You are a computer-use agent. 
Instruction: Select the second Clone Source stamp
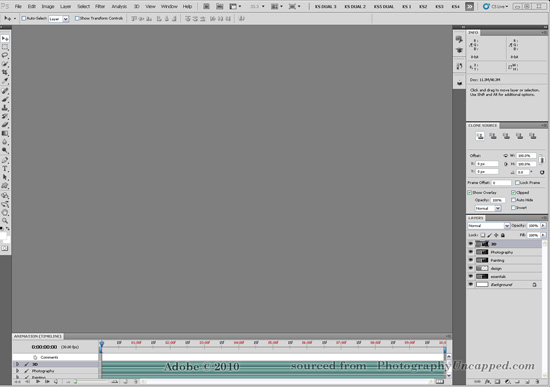(493, 136)
